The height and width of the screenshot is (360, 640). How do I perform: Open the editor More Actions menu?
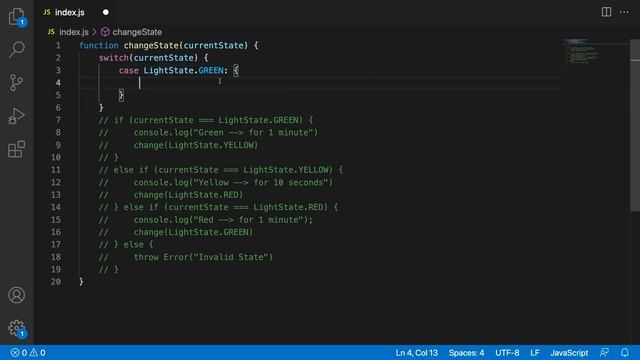pyautogui.click(x=624, y=12)
